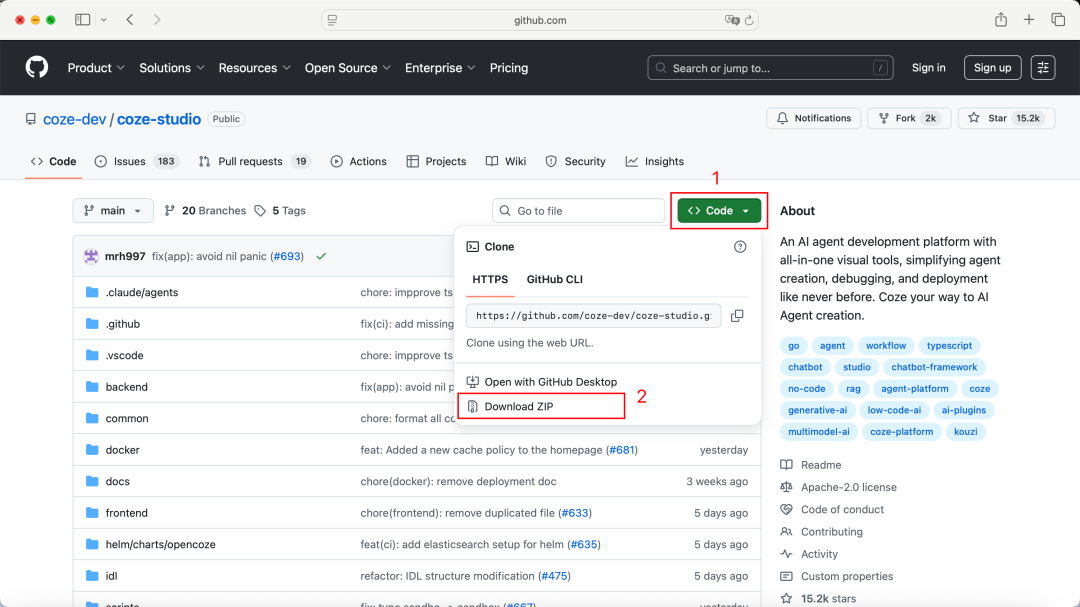Expand the Solutions menu
Screen dimensions: 1080x607
tap(172, 68)
